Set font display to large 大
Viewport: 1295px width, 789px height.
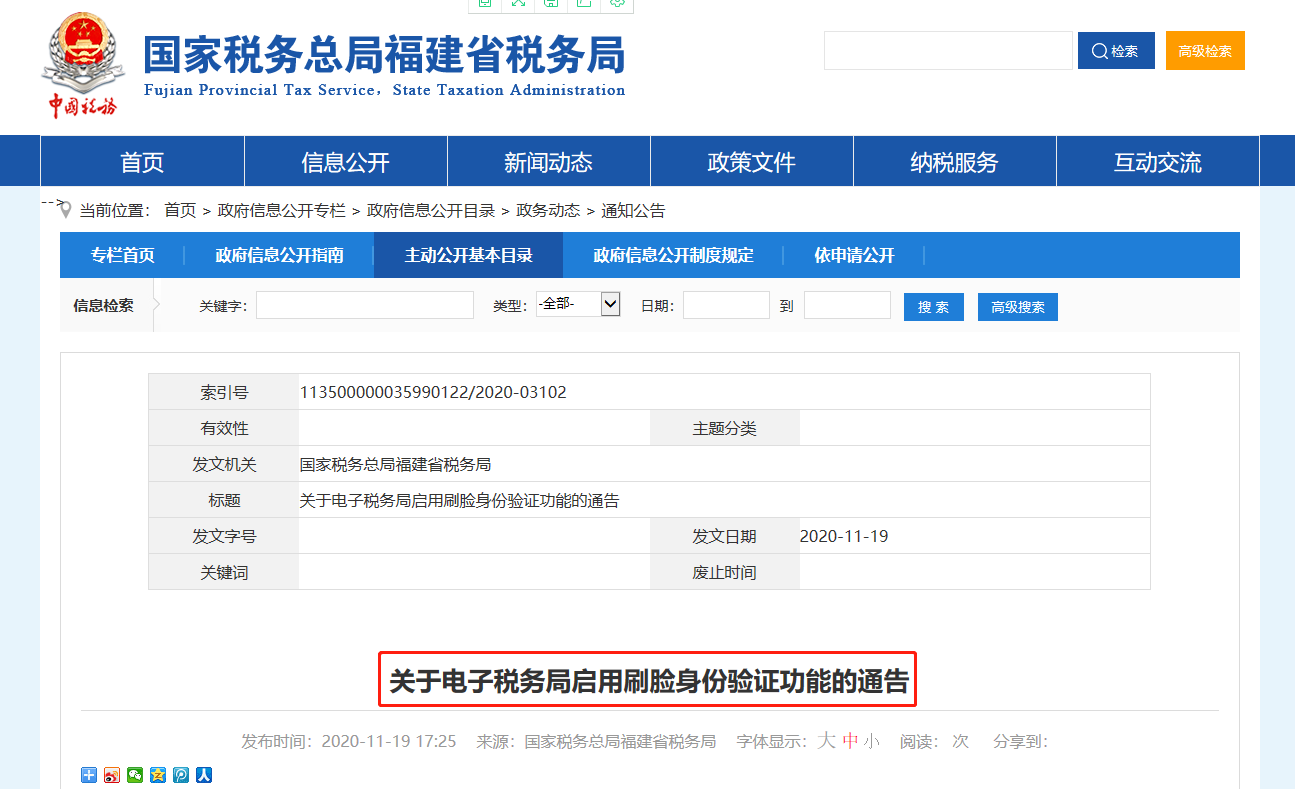point(826,741)
